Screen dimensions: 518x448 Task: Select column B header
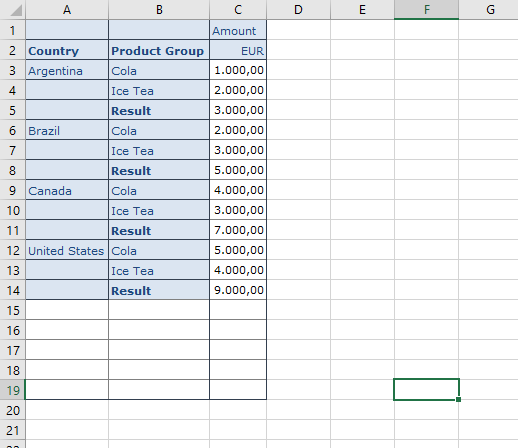pos(159,10)
